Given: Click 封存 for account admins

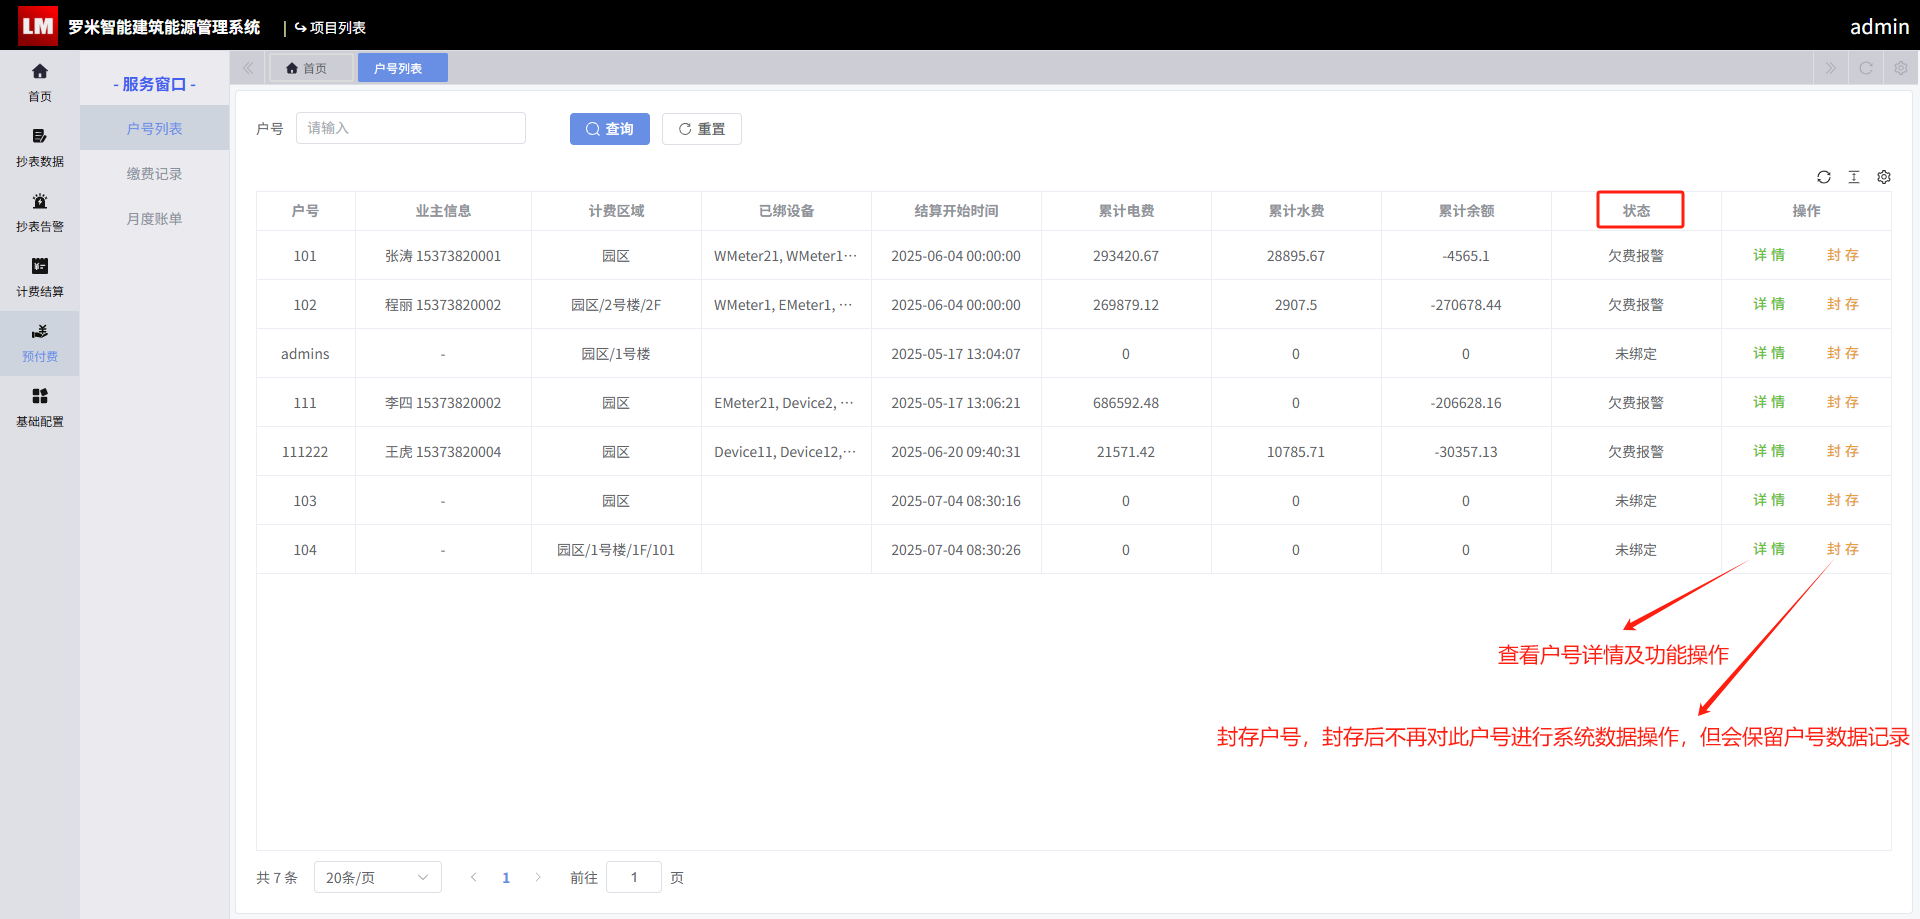Looking at the screenshot, I should (1843, 353).
